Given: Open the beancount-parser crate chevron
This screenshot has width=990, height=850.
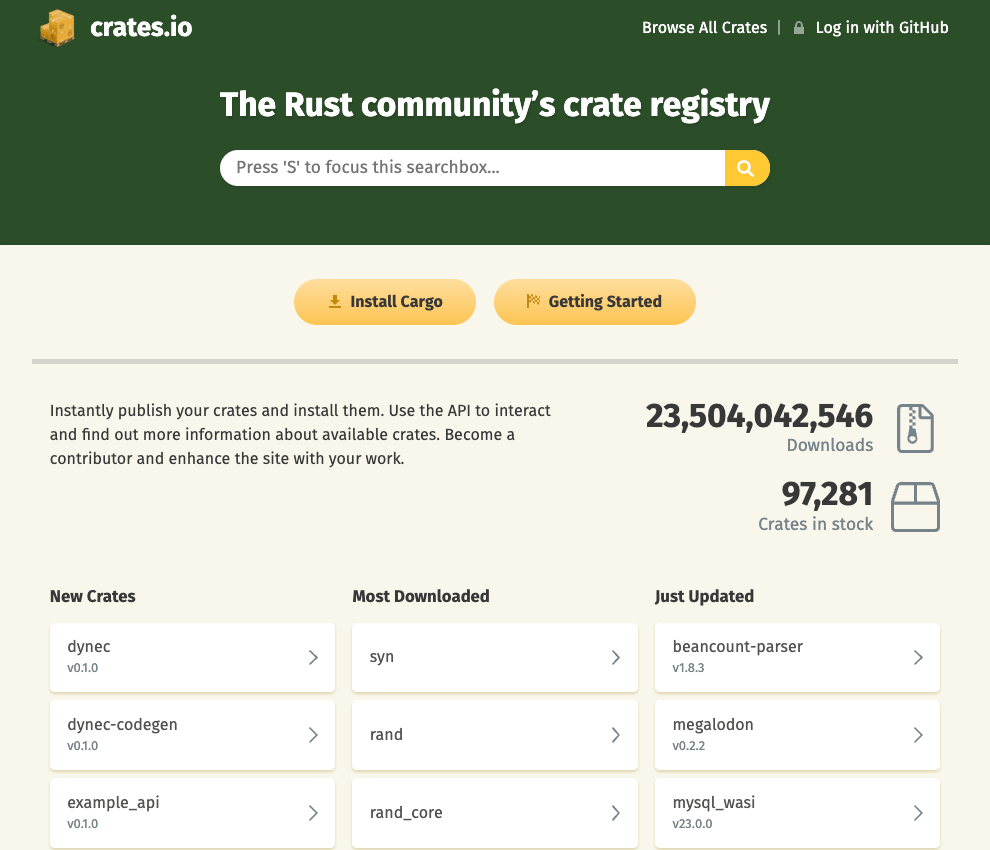Looking at the screenshot, I should pyautogui.click(x=918, y=657).
